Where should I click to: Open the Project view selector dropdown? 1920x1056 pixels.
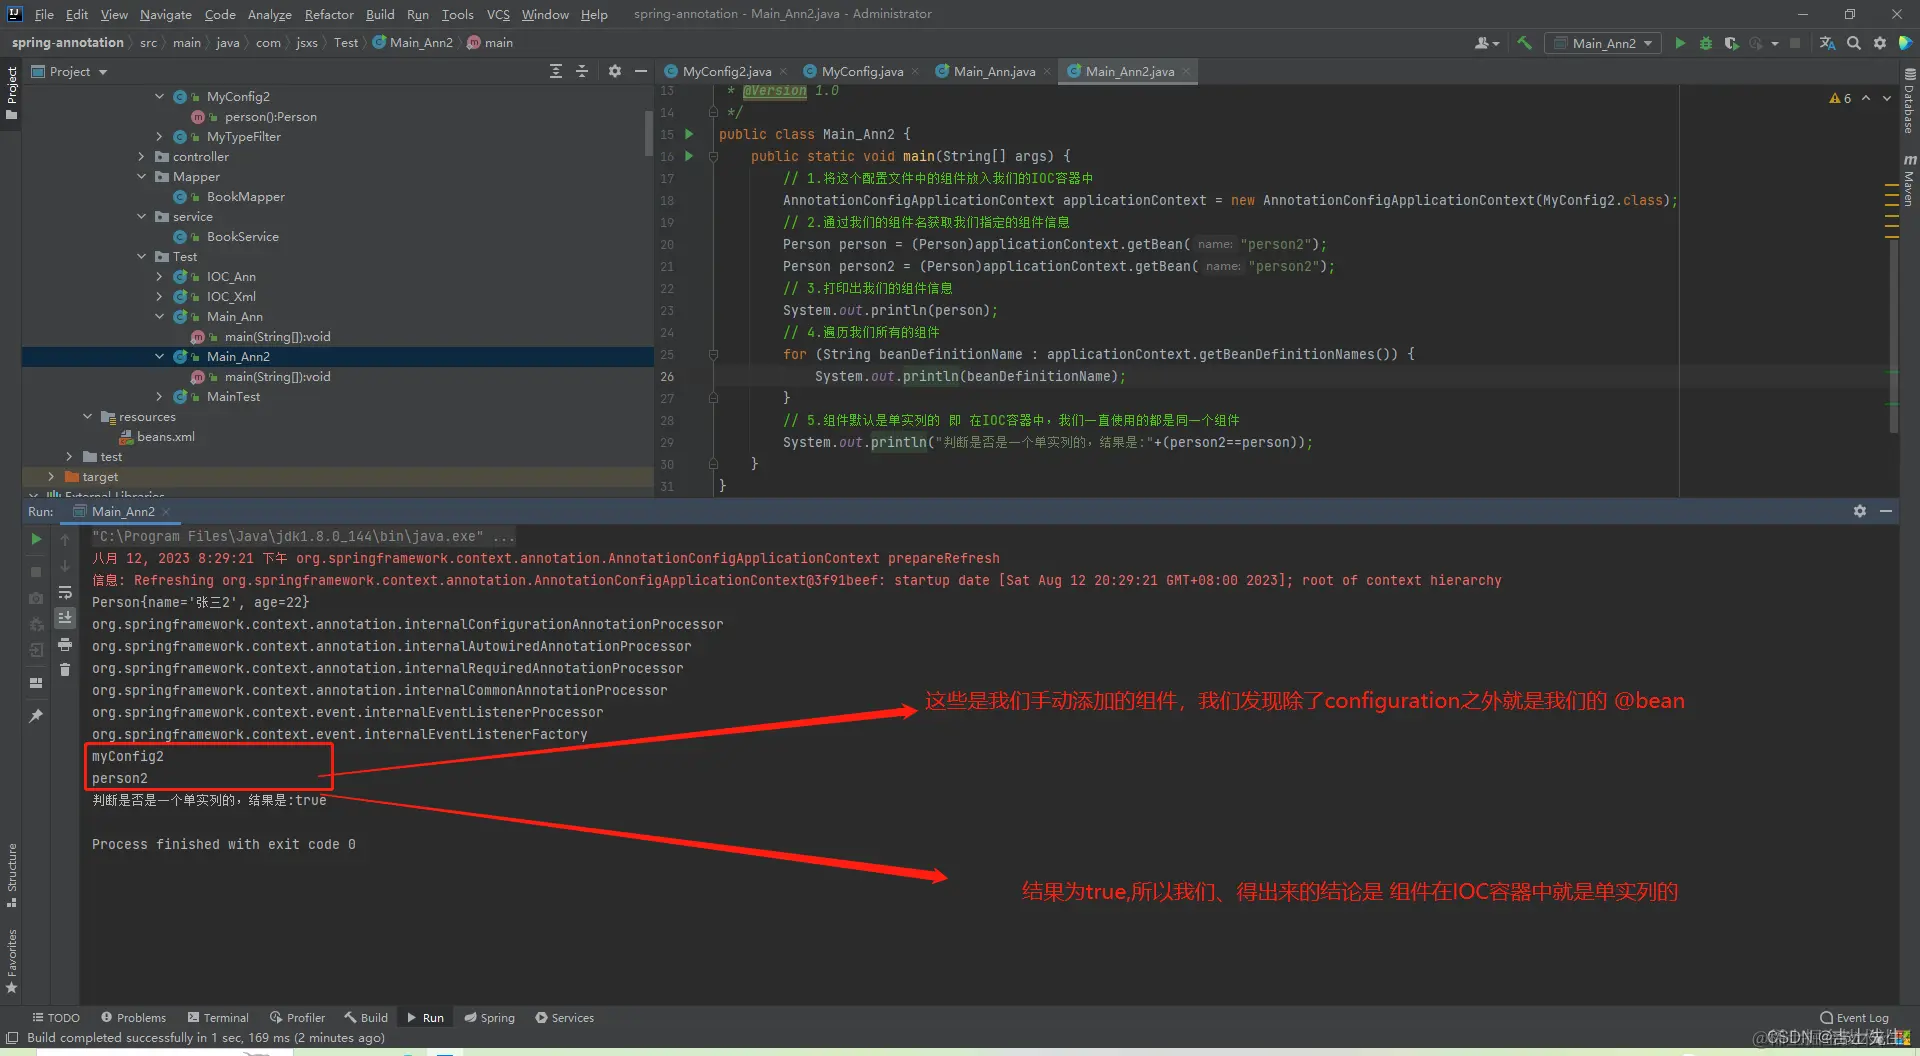[69, 72]
